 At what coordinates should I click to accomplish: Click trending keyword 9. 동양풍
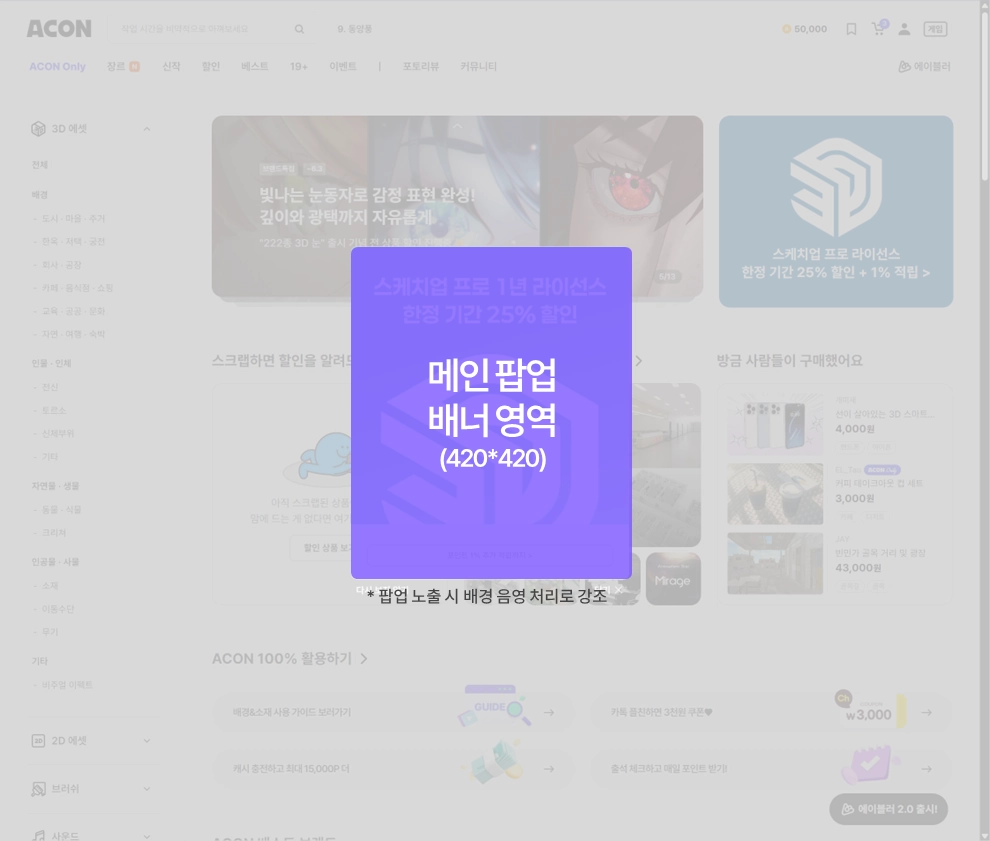point(354,29)
